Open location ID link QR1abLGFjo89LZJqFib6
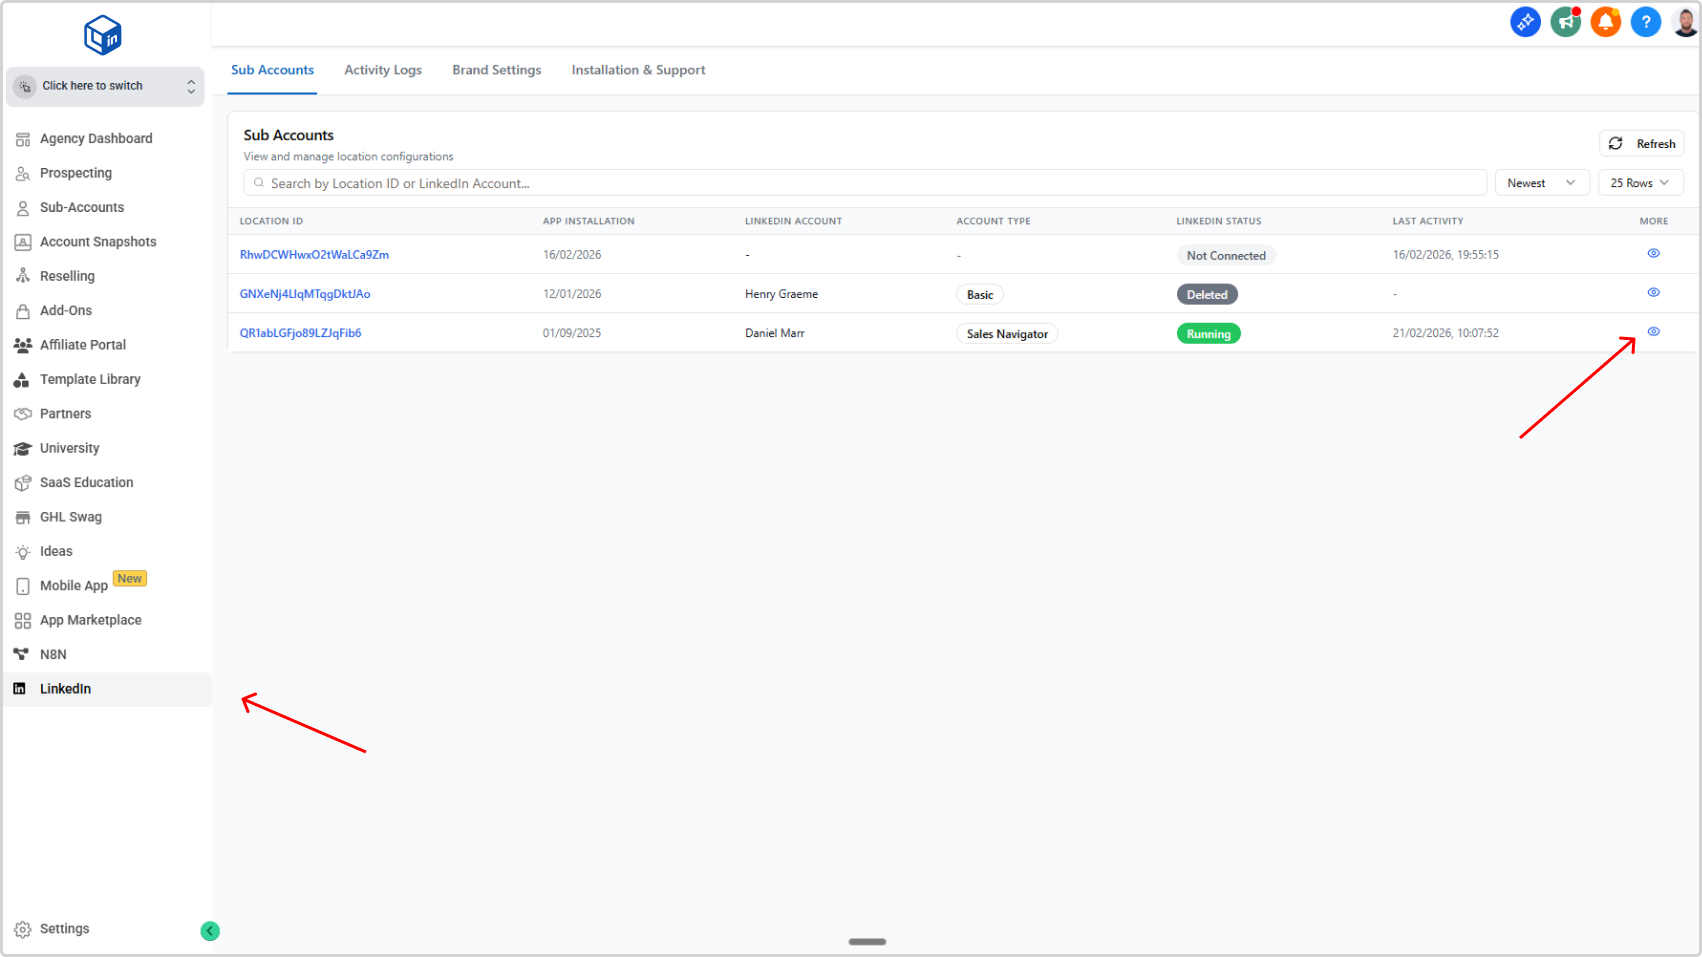This screenshot has width=1702, height=957. coord(300,333)
